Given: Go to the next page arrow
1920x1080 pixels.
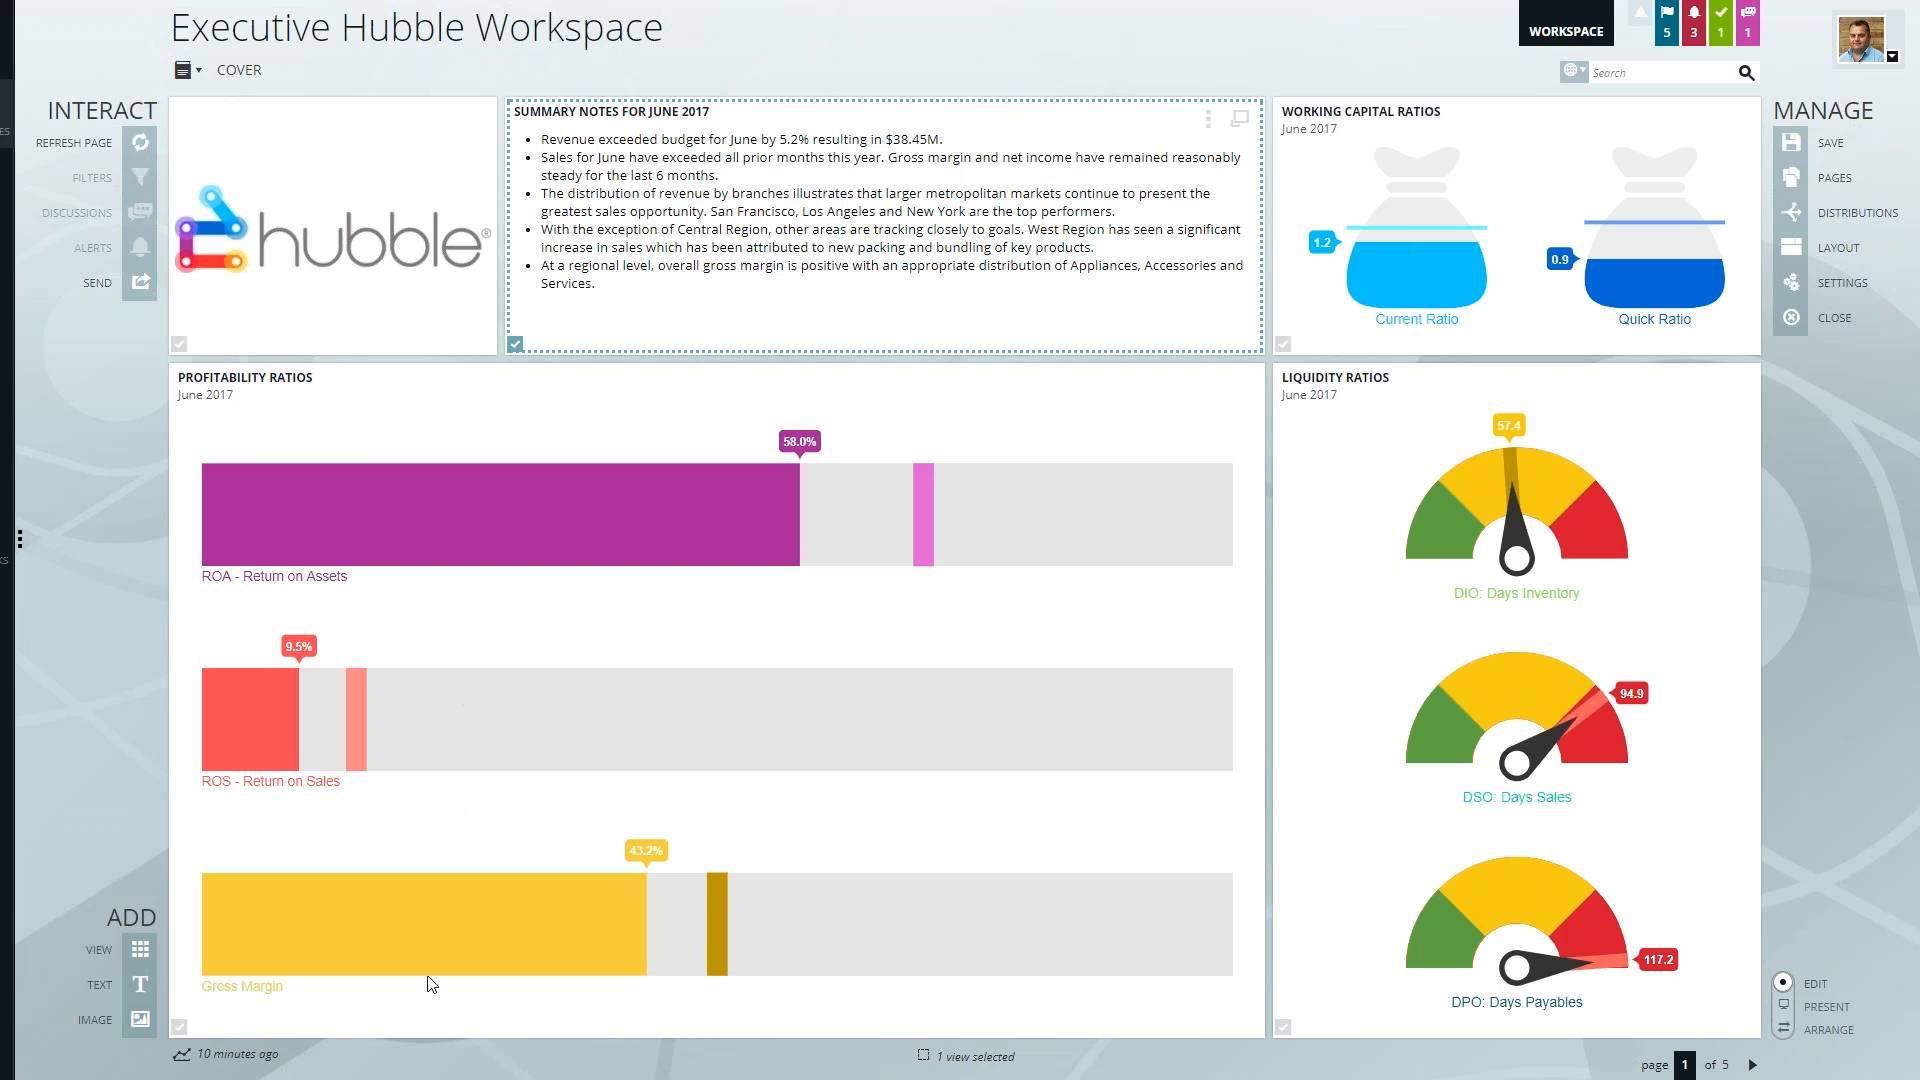Looking at the screenshot, I should point(1752,1065).
